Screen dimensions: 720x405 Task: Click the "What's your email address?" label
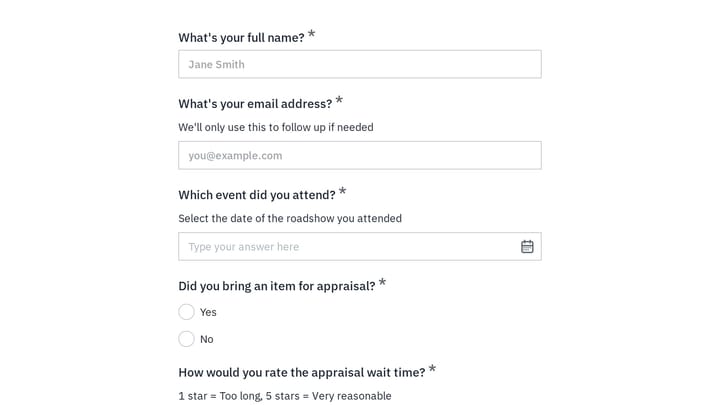[255, 104]
